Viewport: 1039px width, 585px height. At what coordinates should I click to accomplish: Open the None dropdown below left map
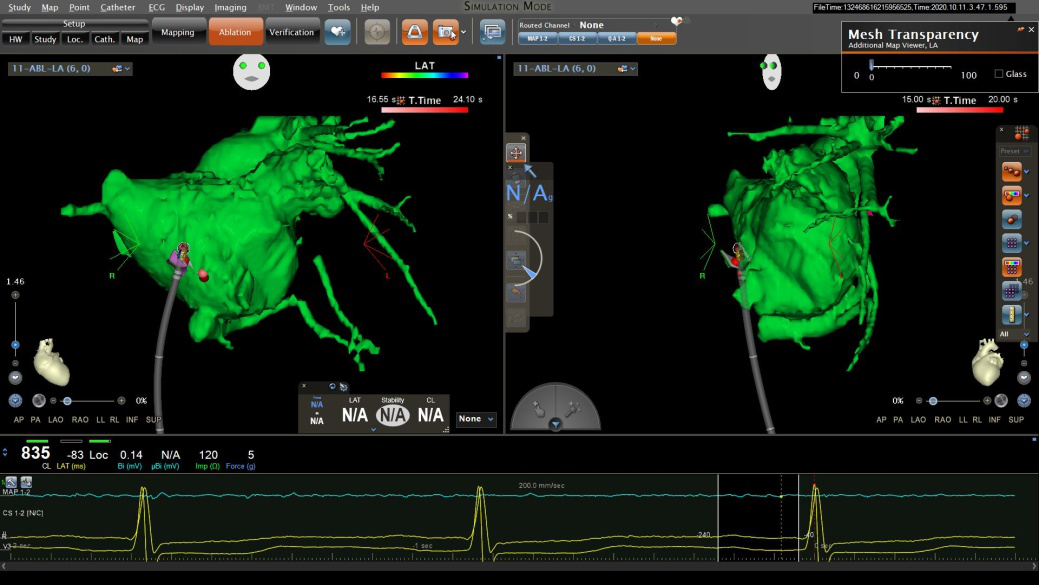click(x=477, y=419)
